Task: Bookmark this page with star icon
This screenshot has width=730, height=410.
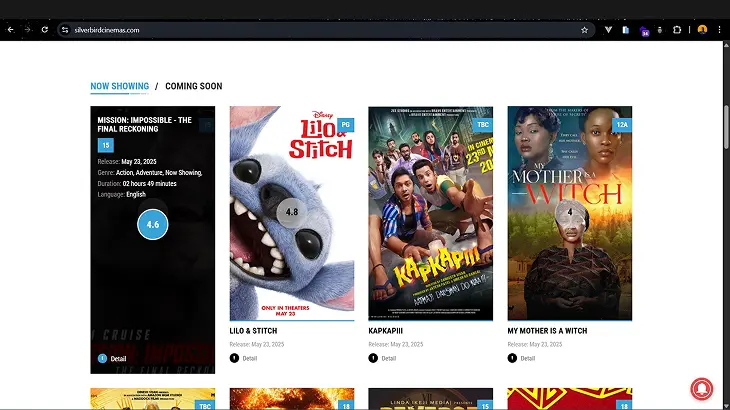Action: (x=584, y=30)
